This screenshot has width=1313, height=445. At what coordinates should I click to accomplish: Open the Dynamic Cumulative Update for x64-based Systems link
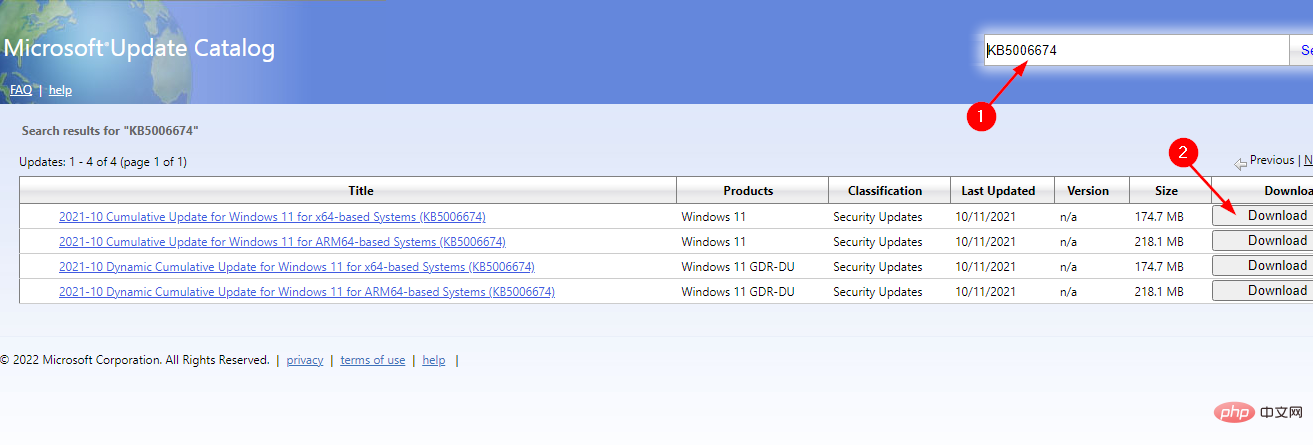pos(296,267)
